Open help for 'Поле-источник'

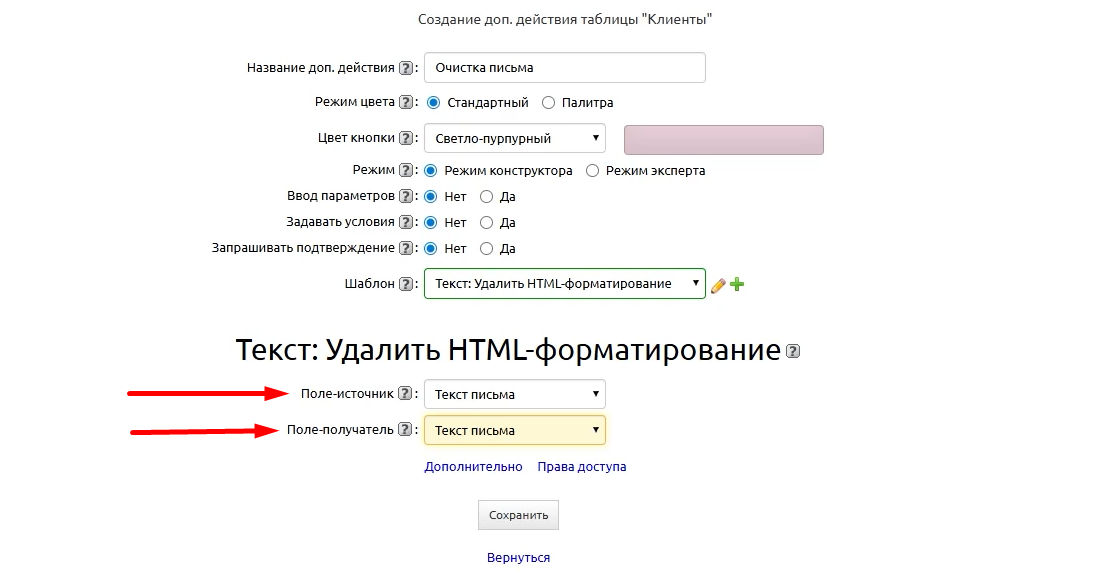[404, 393]
